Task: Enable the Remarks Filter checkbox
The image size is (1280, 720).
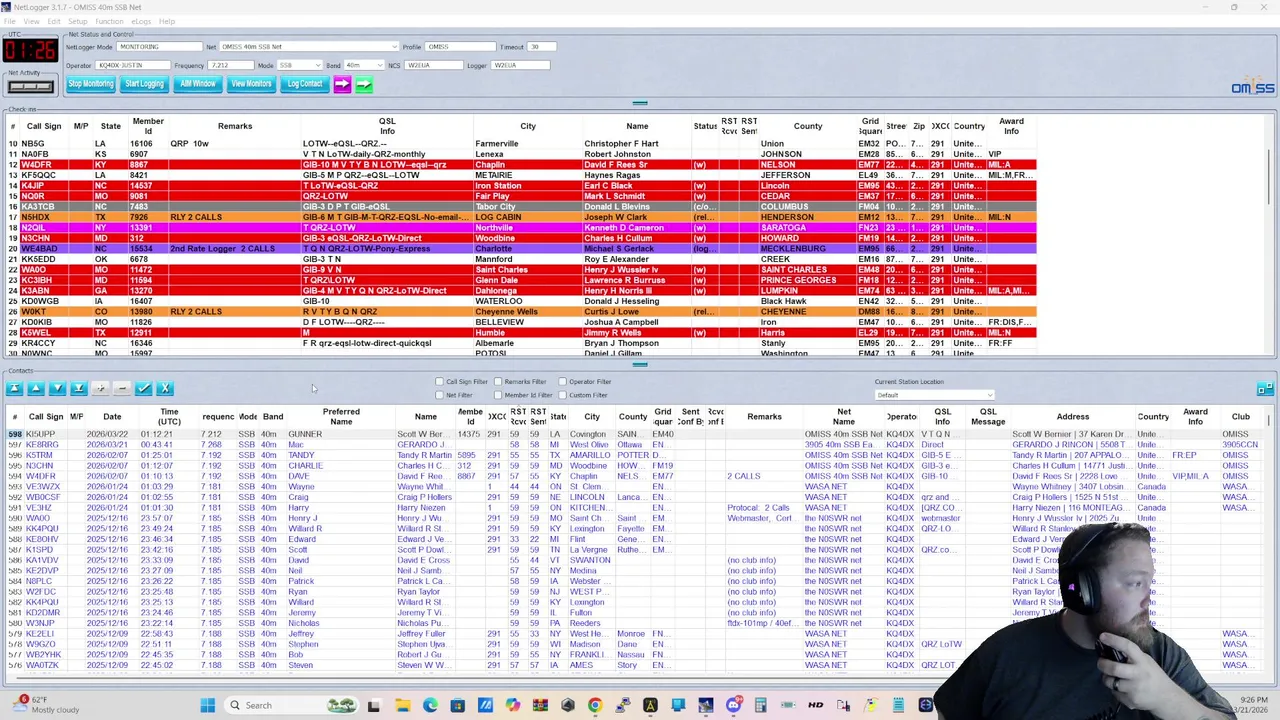Action: (x=497, y=382)
